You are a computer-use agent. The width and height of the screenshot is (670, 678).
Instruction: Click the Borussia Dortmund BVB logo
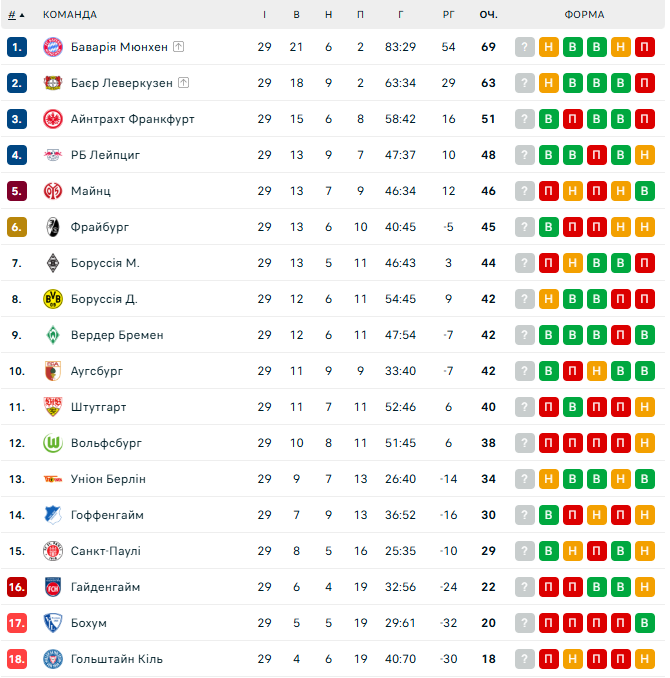(53, 299)
